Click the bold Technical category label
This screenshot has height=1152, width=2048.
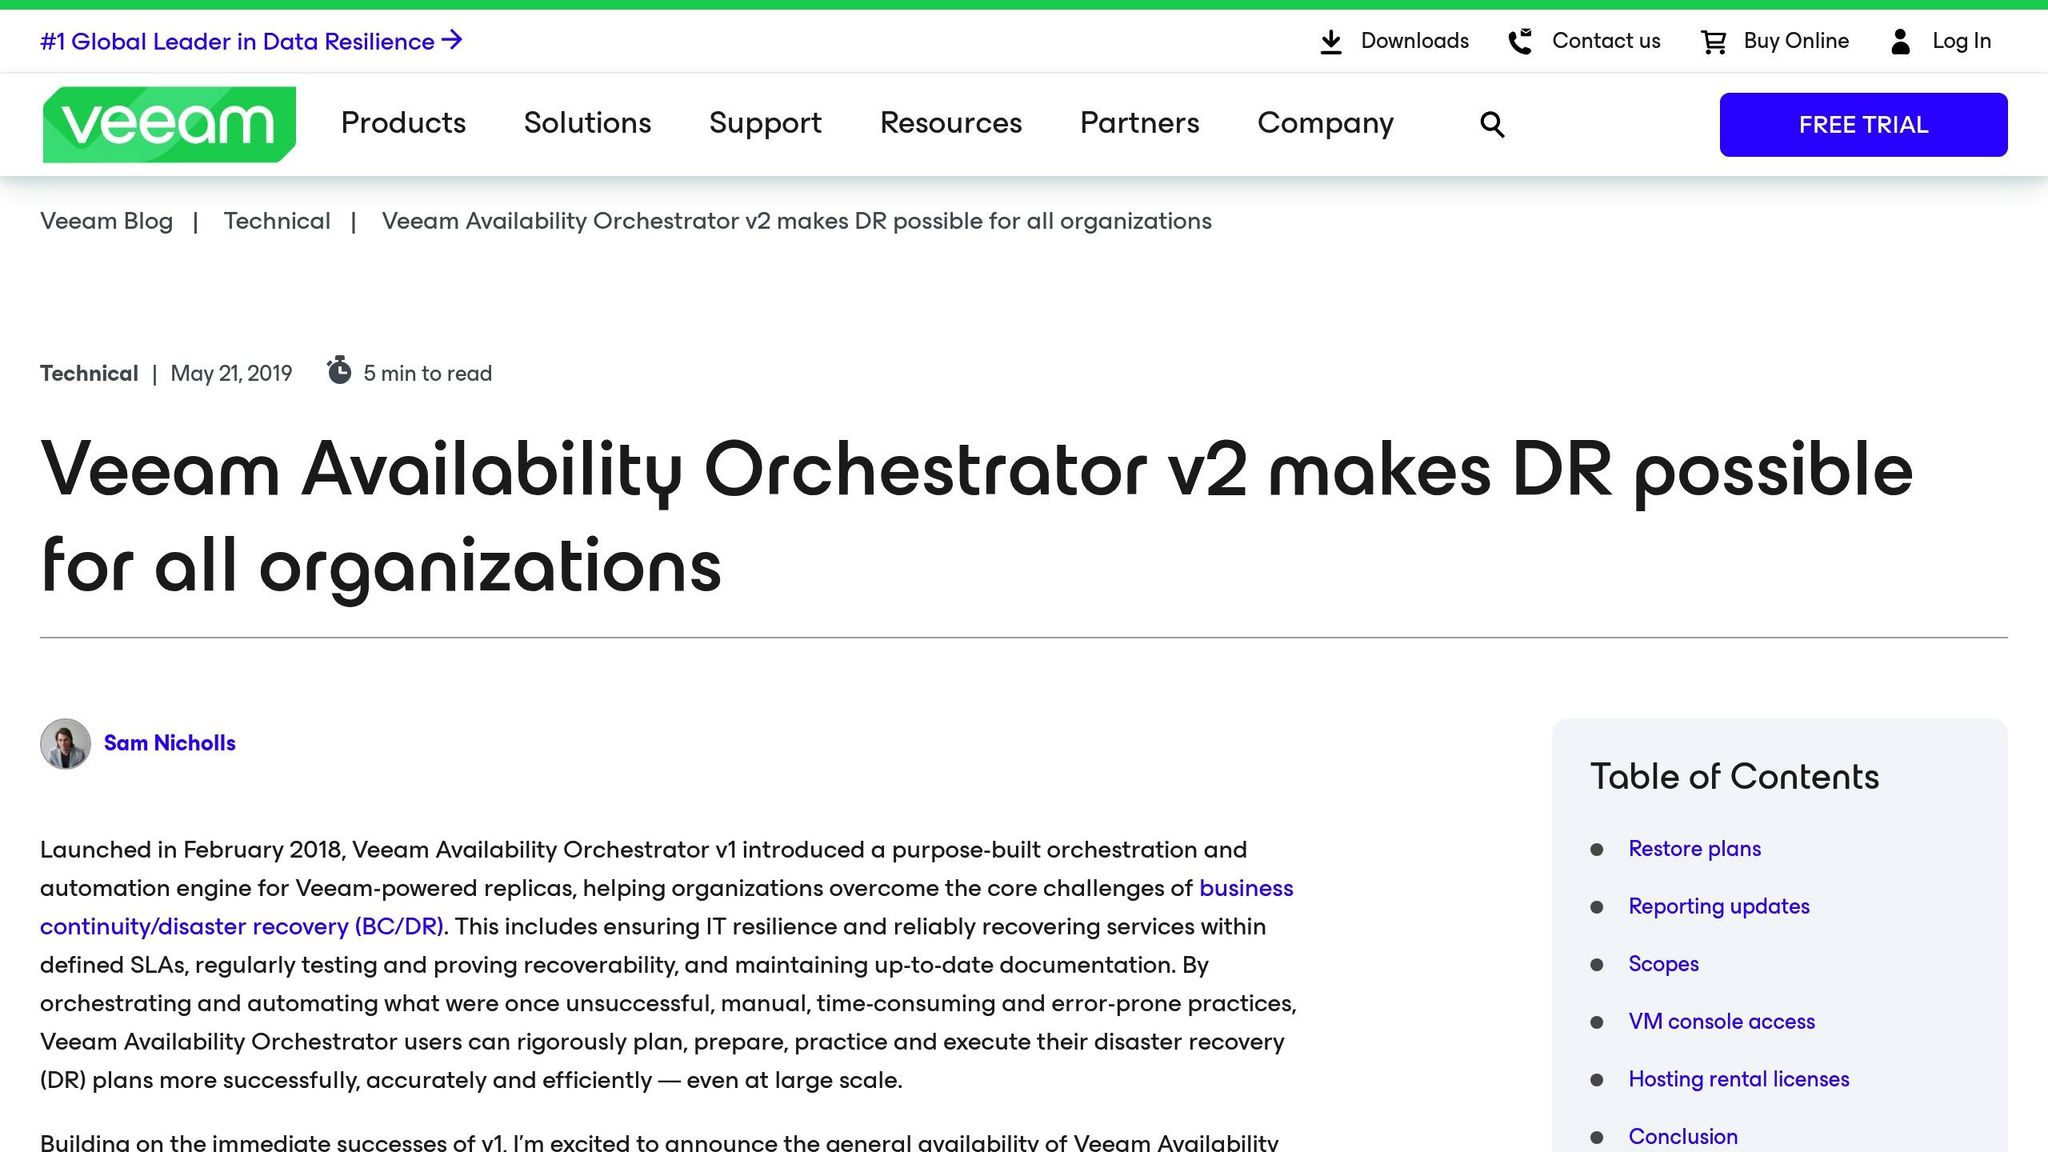click(89, 374)
